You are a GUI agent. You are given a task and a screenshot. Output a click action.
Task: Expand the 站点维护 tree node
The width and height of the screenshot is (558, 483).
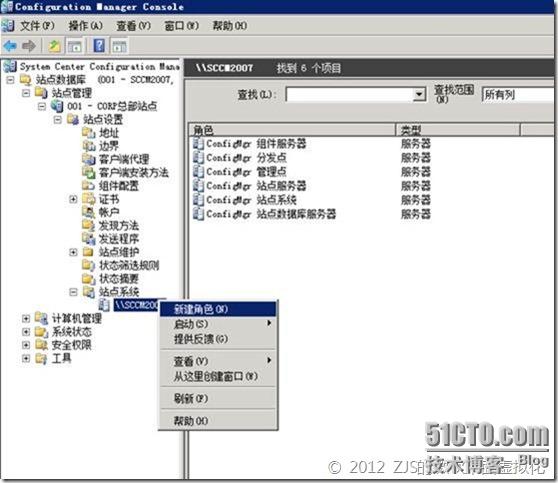click(x=73, y=252)
